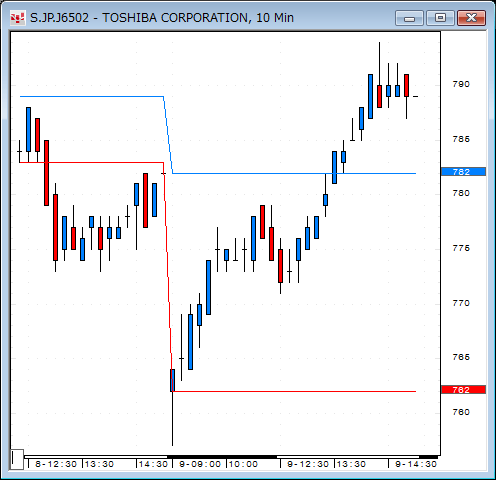This screenshot has height=480, width=496.
Task: Click the 10:00 time axis label
Action: 243,464
